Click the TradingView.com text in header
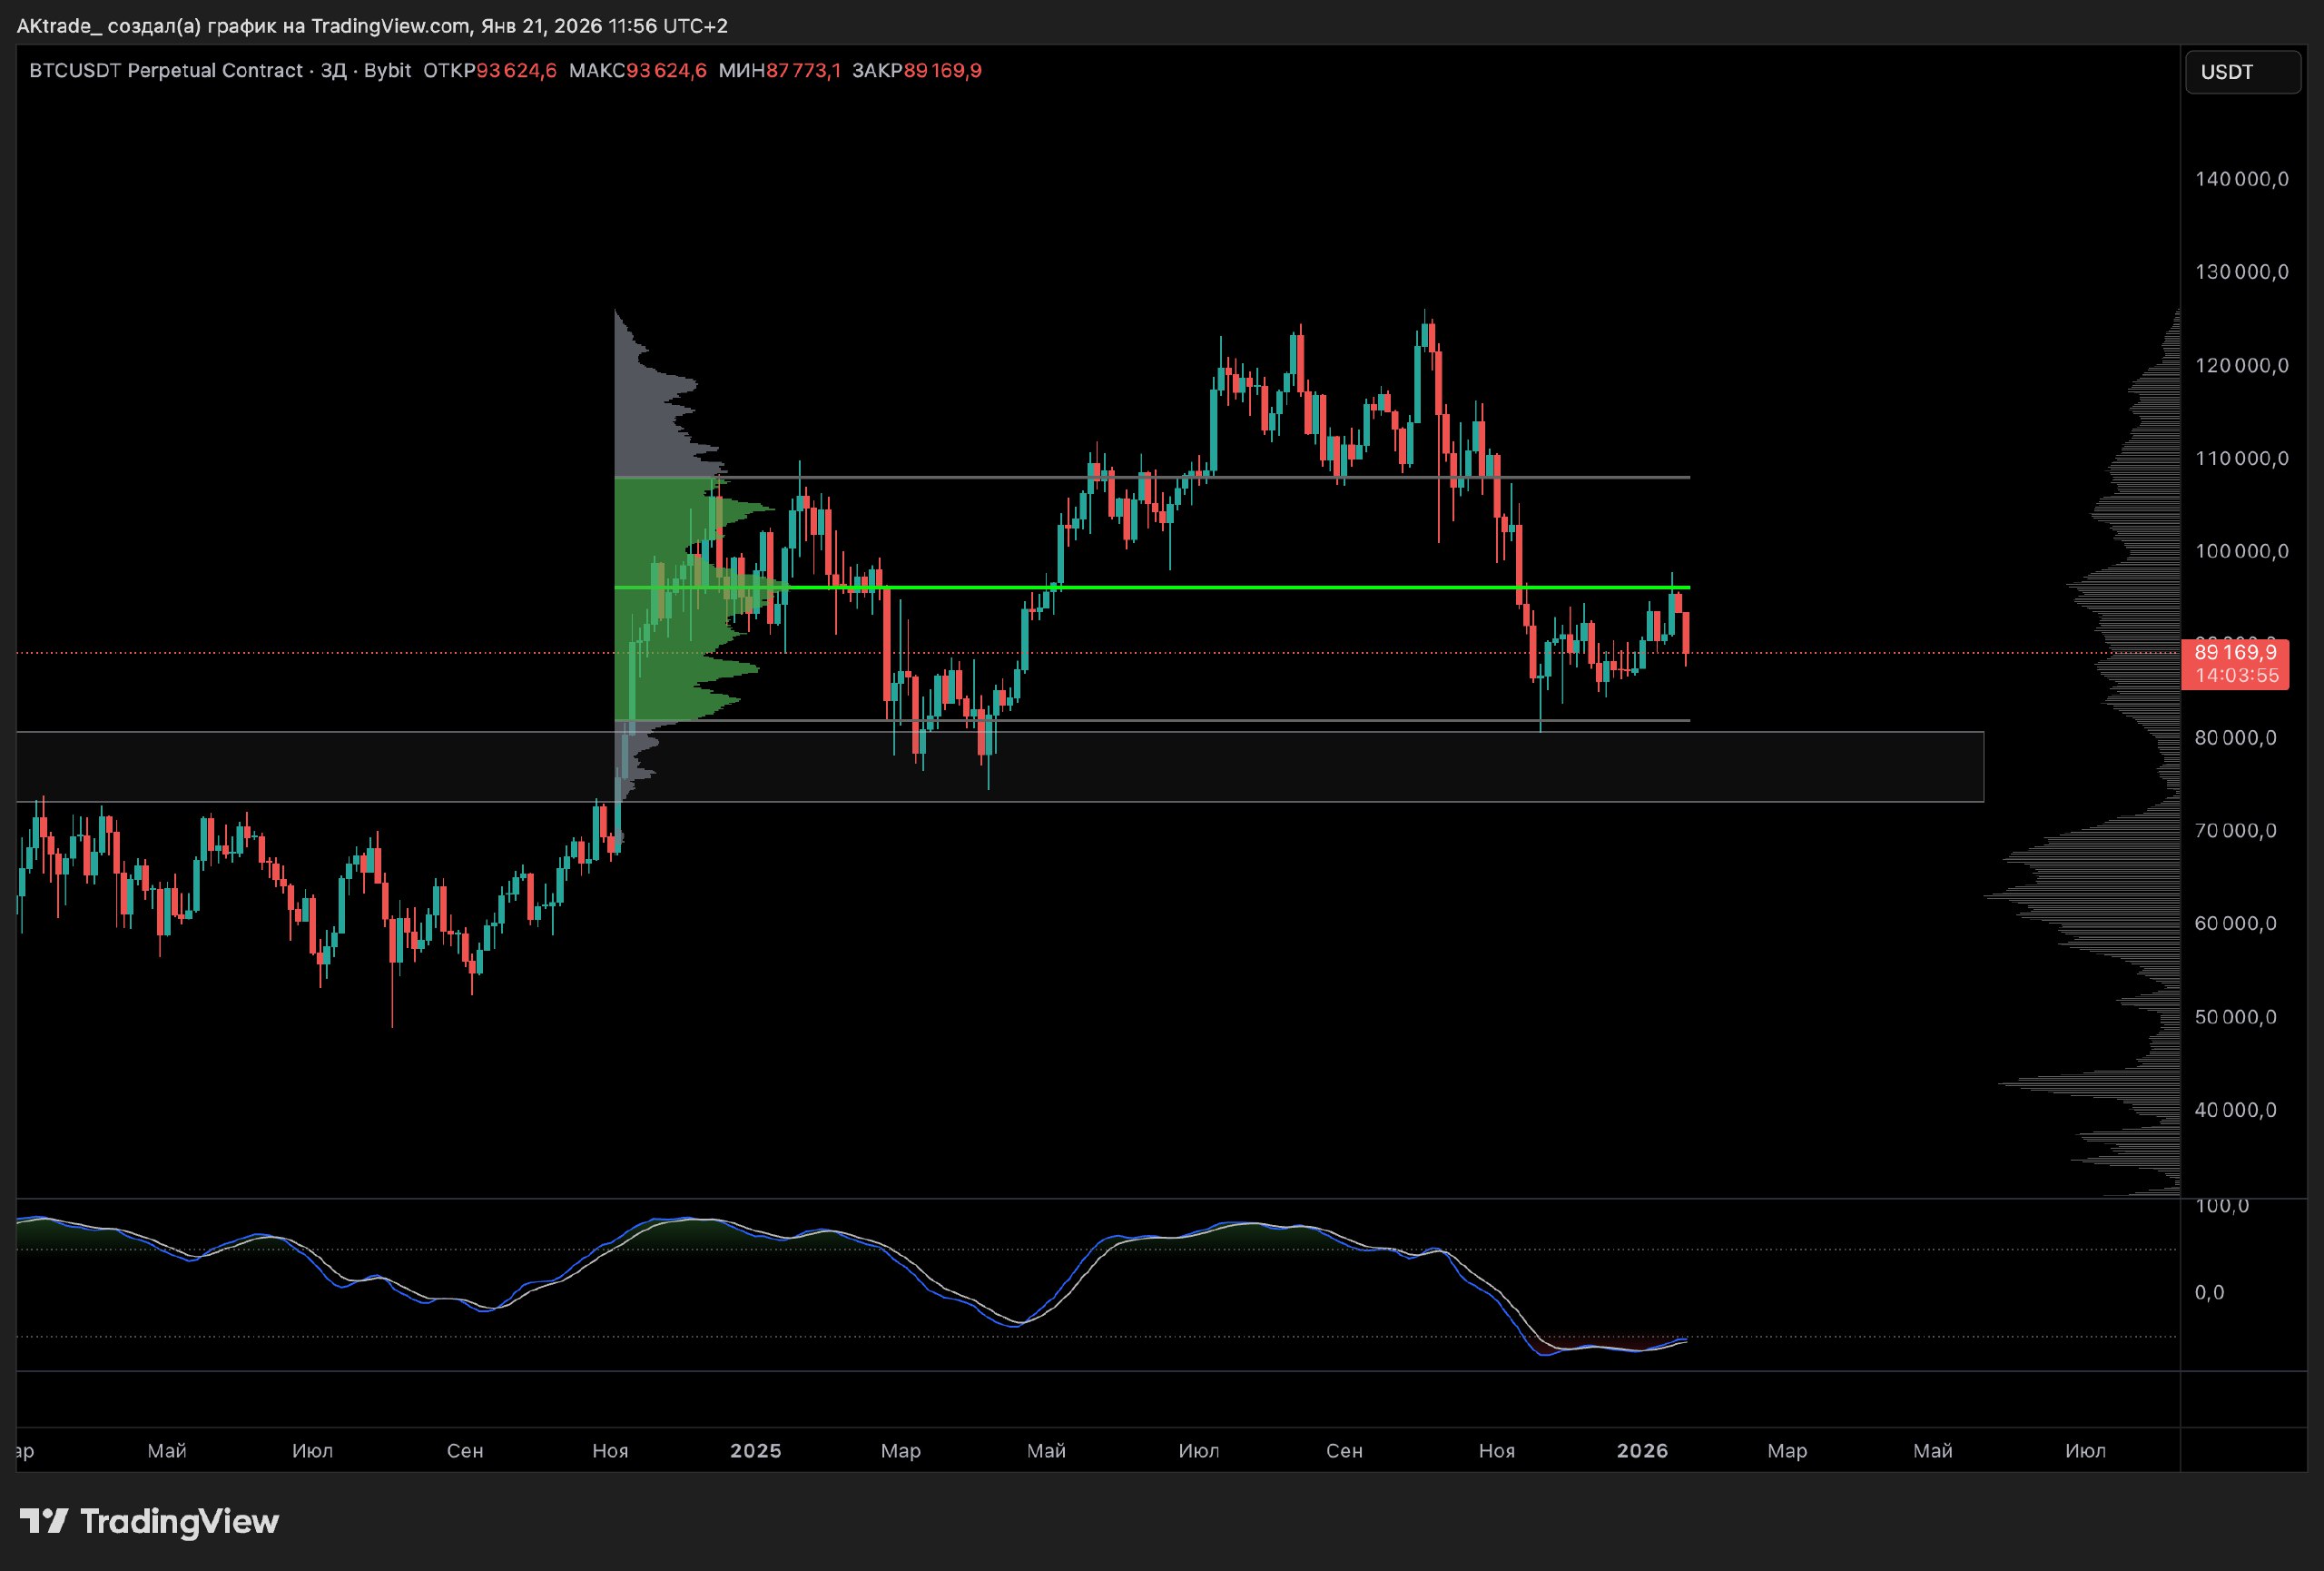The height and width of the screenshot is (1571, 2324). pos(391,26)
